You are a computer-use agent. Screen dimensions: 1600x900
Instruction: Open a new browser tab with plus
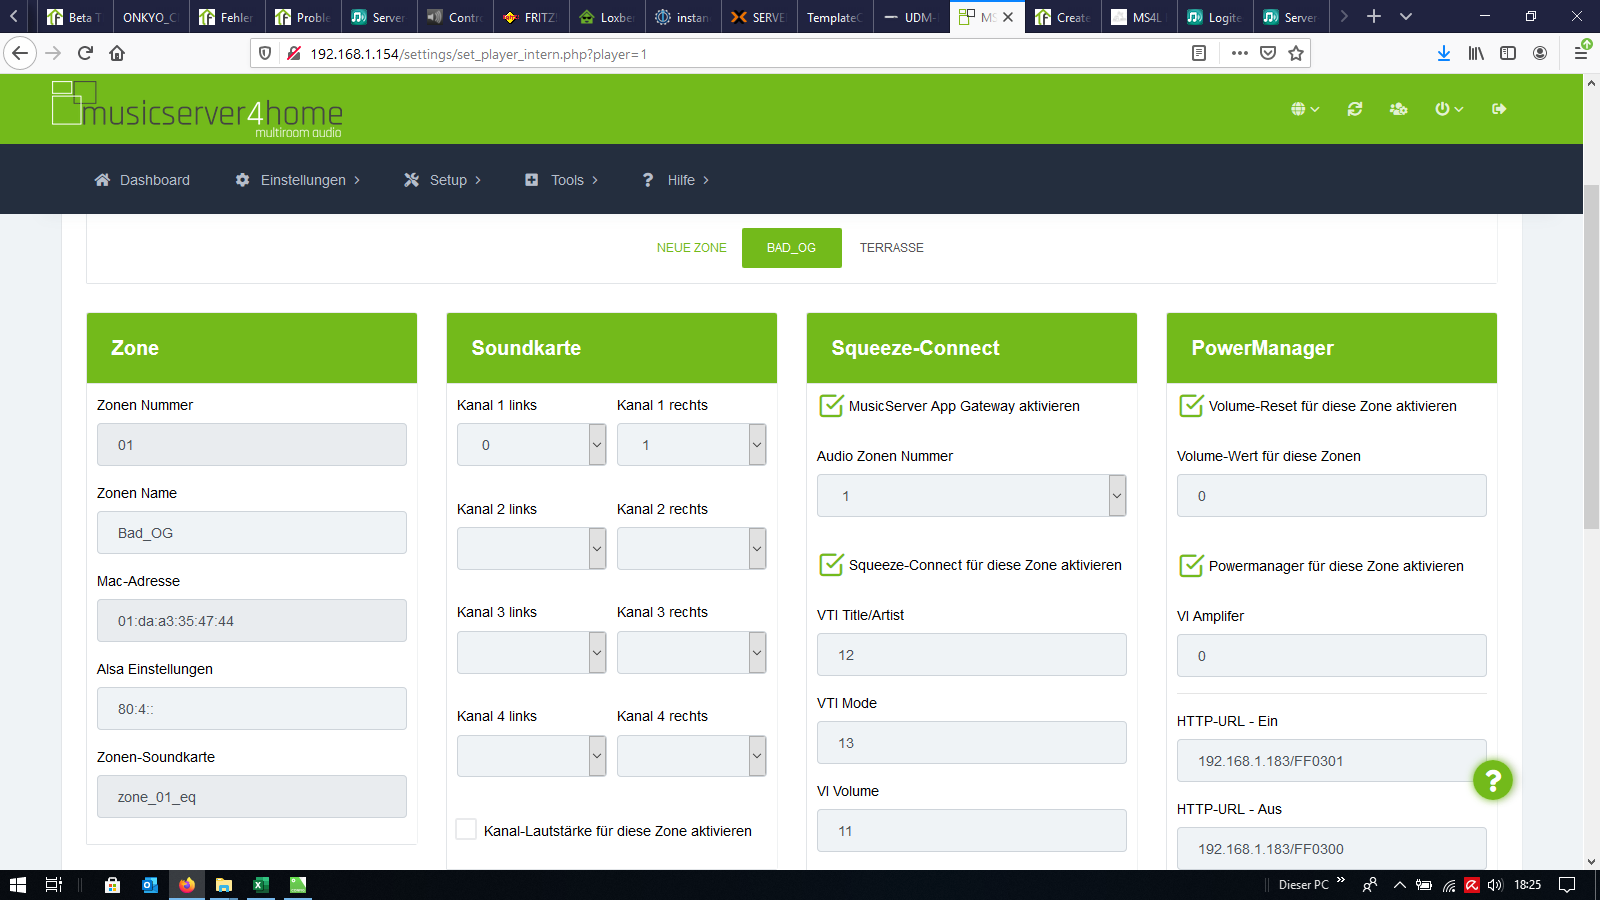[1374, 17]
